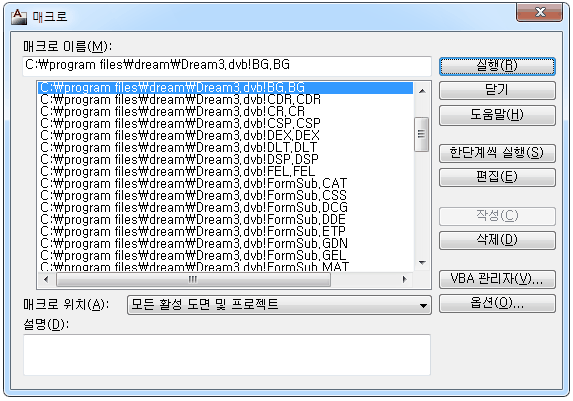Select macro Dream3.dvb!FormSub.GEL
The image size is (573, 401).
coord(225,256)
